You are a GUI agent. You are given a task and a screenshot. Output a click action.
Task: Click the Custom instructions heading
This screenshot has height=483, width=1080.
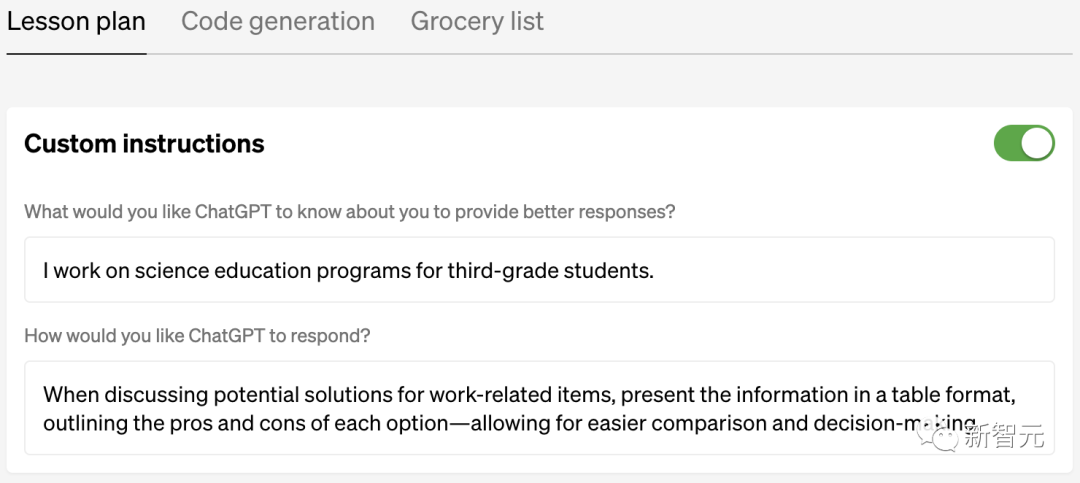click(144, 144)
